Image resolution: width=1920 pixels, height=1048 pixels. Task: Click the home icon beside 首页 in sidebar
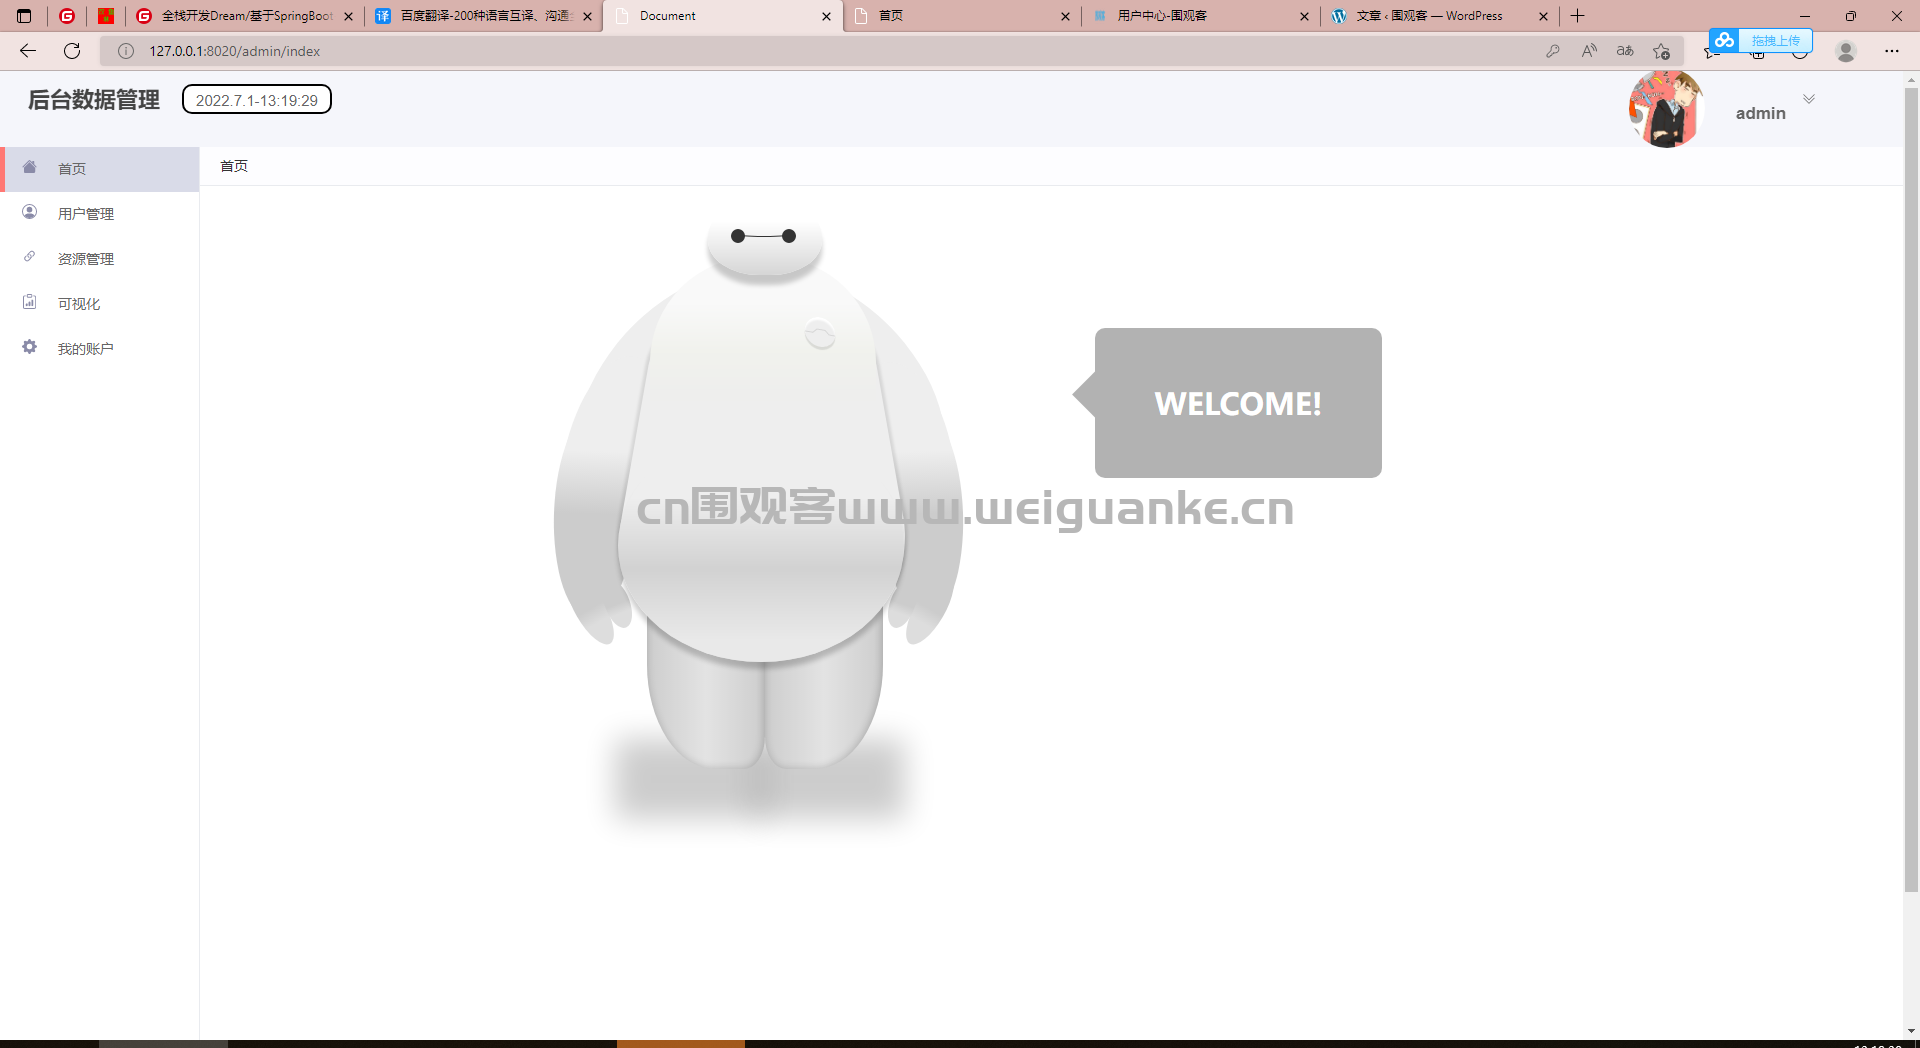pyautogui.click(x=30, y=167)
